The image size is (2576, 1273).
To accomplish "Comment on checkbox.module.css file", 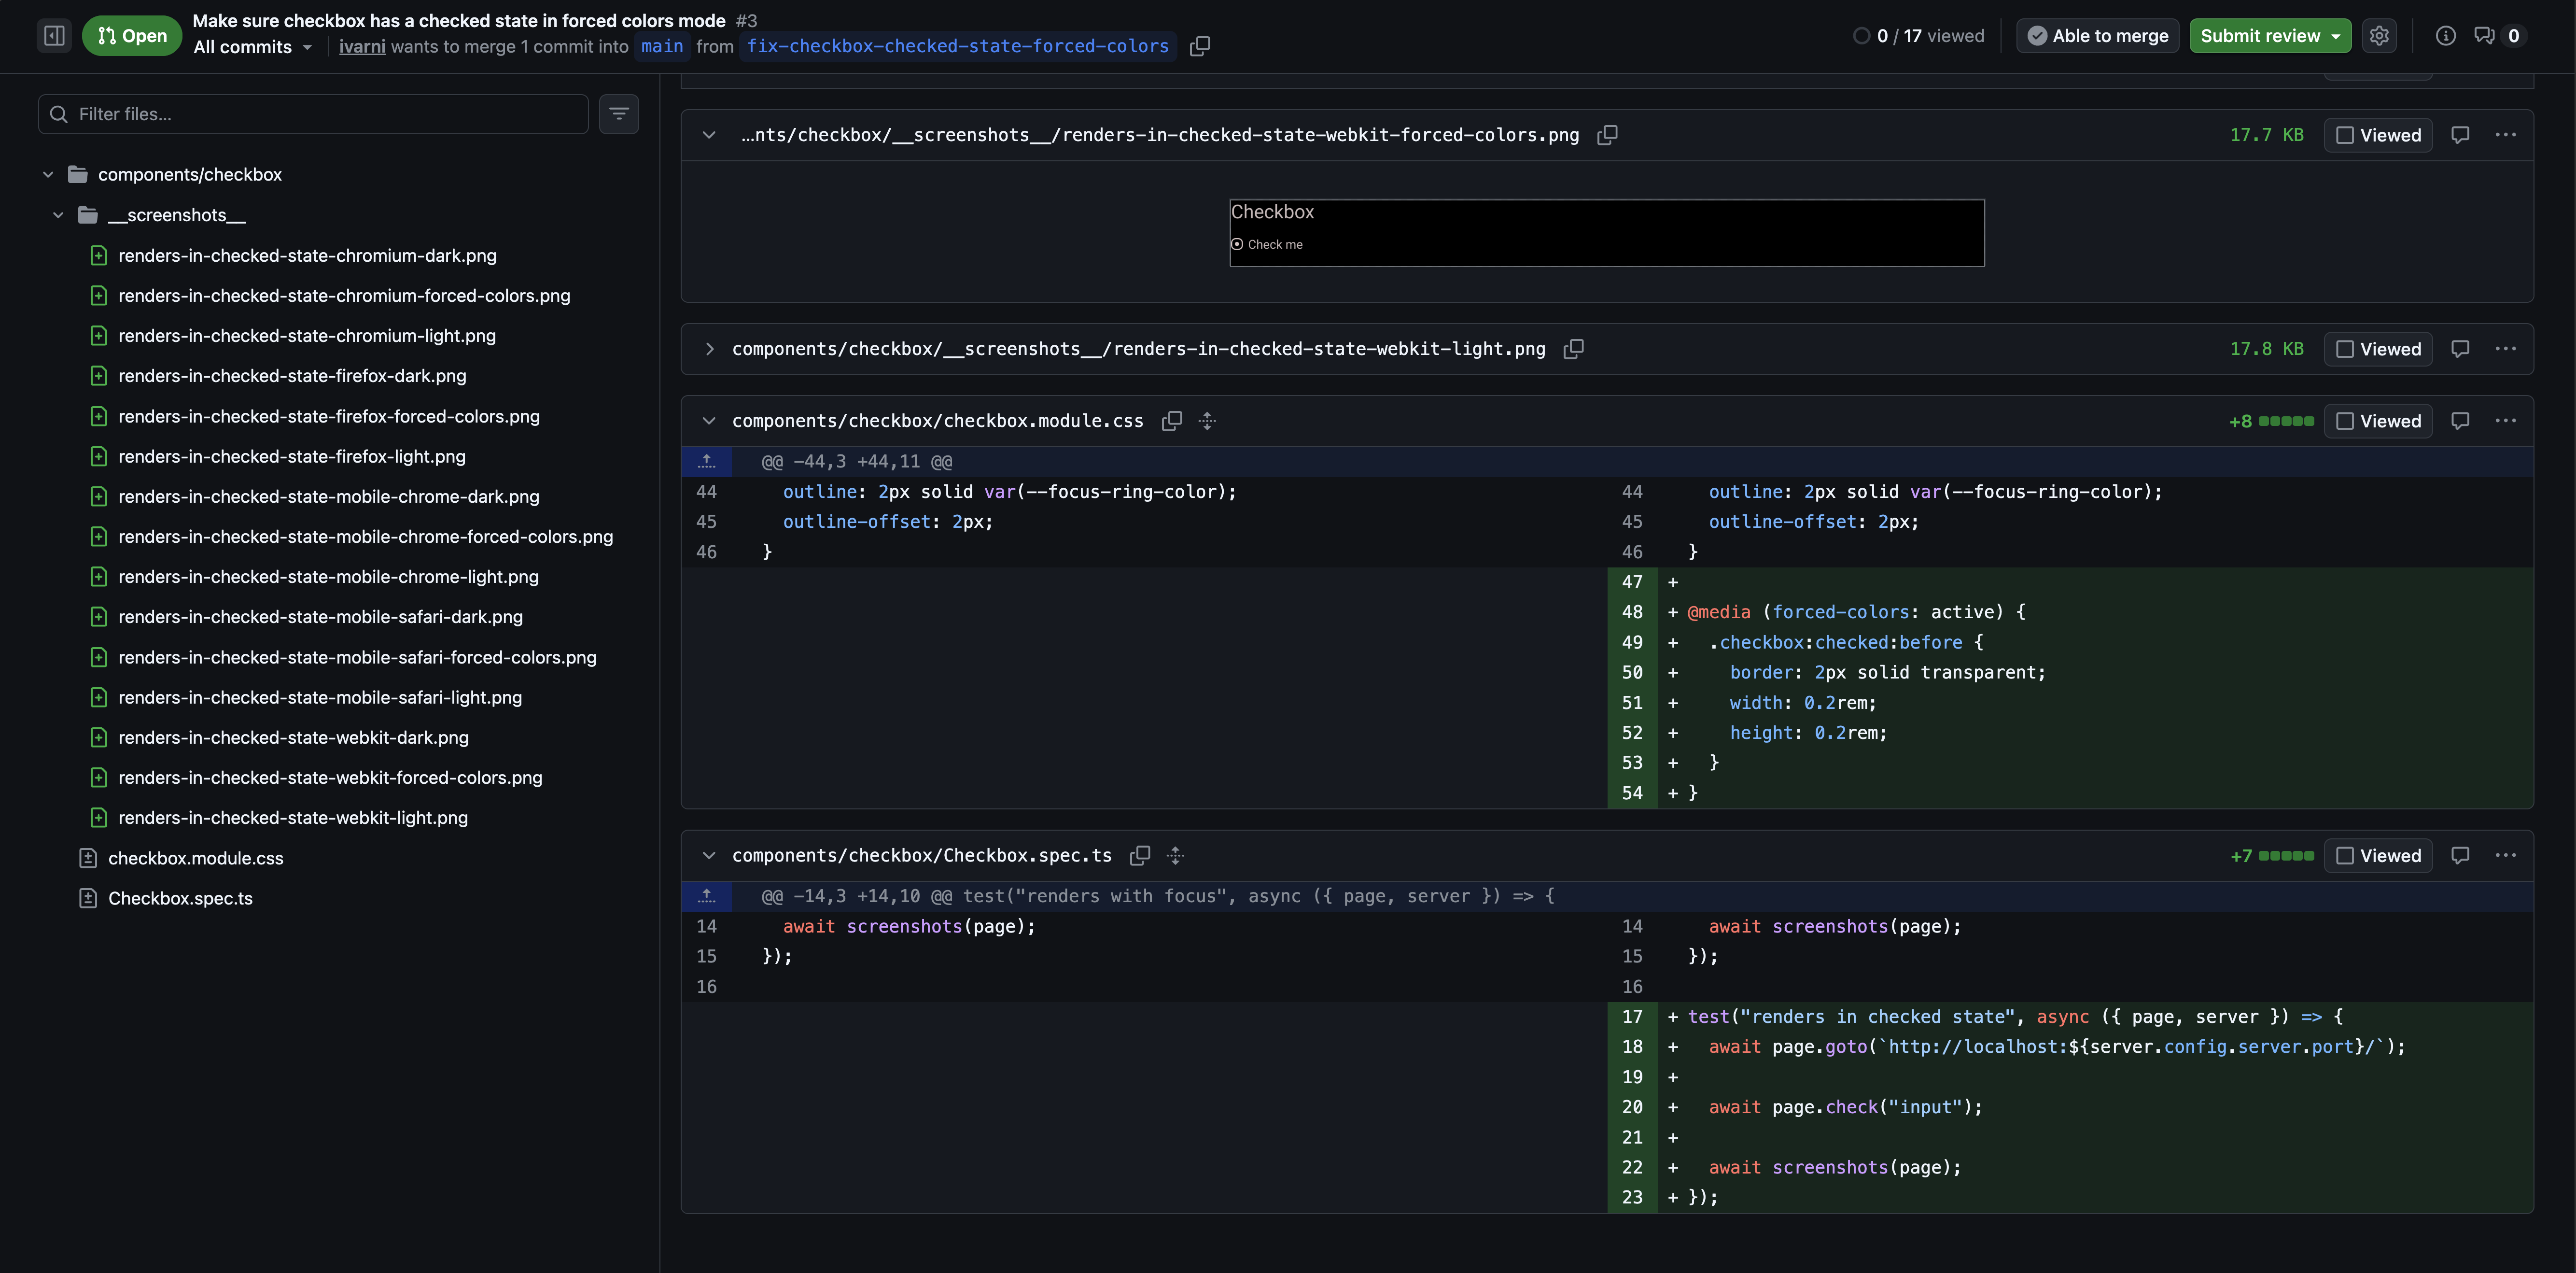I will (x=2460, y=421).
